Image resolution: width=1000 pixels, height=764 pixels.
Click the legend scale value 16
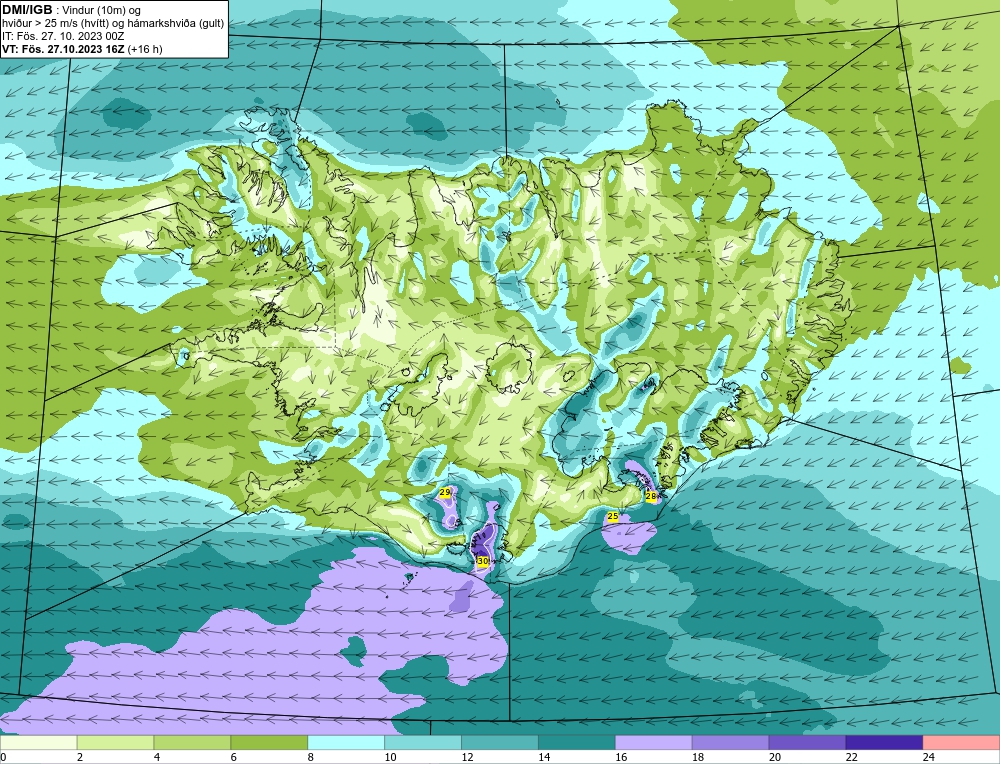pyautogui.click(x=621, y=757)
